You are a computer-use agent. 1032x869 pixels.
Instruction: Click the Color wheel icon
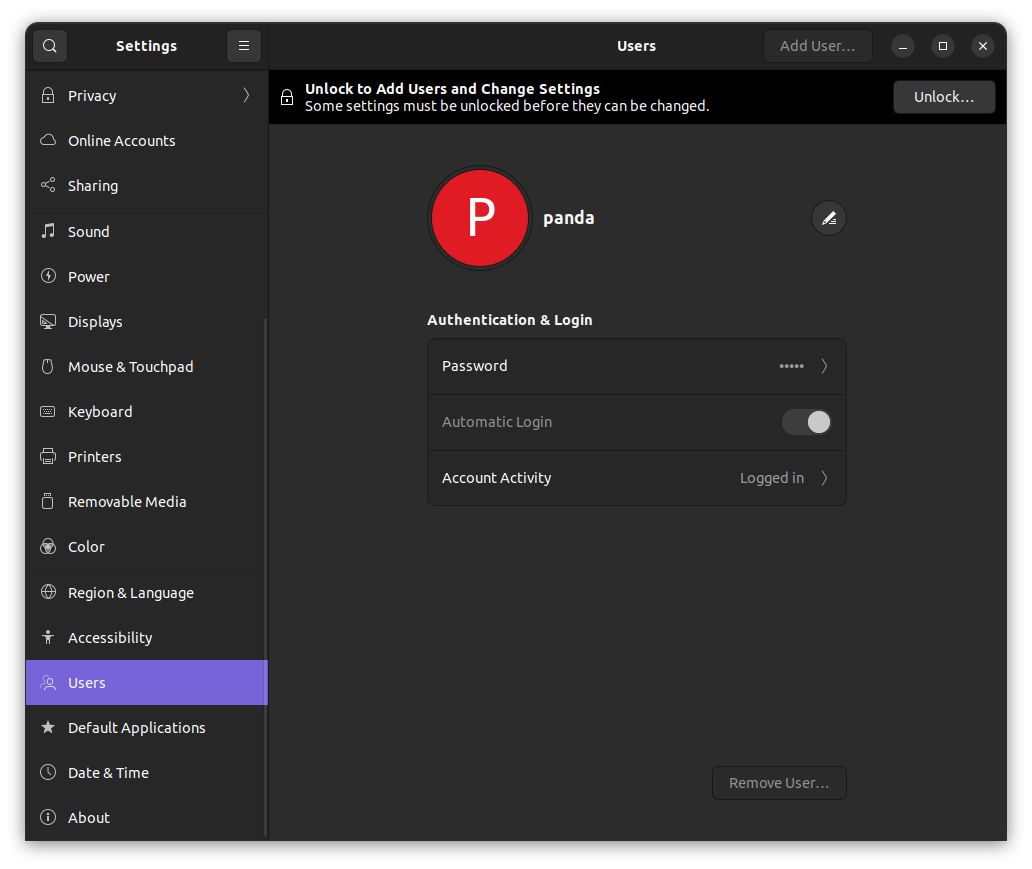click(48, 546)
